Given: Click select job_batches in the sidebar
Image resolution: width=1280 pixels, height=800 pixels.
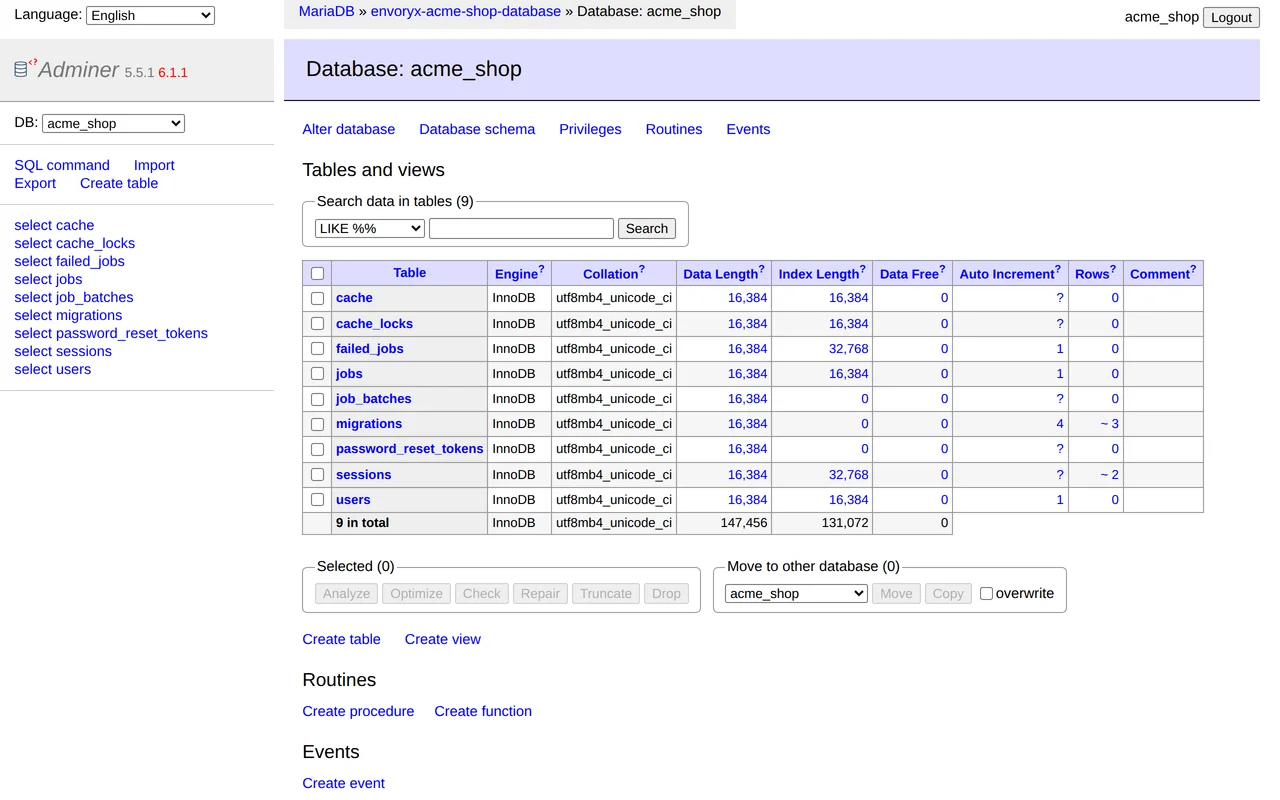Looking at the screenshot, I should 74,297.
